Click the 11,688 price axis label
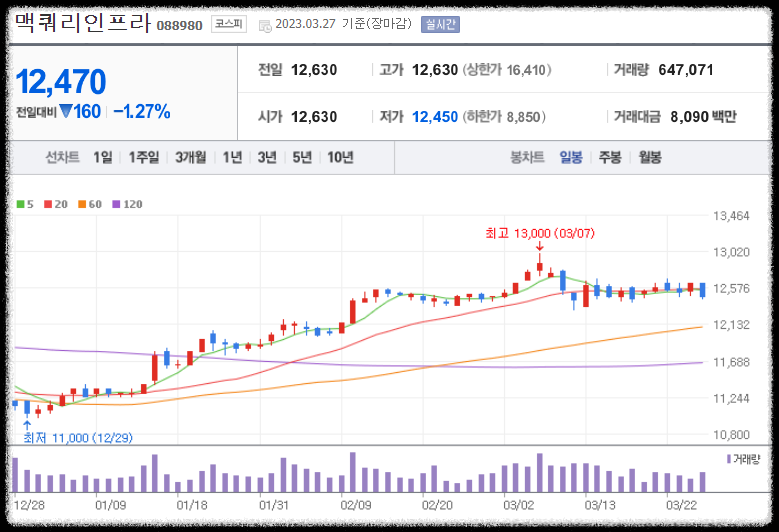Viewport: 779px width, 532px height. coord(731,362)
